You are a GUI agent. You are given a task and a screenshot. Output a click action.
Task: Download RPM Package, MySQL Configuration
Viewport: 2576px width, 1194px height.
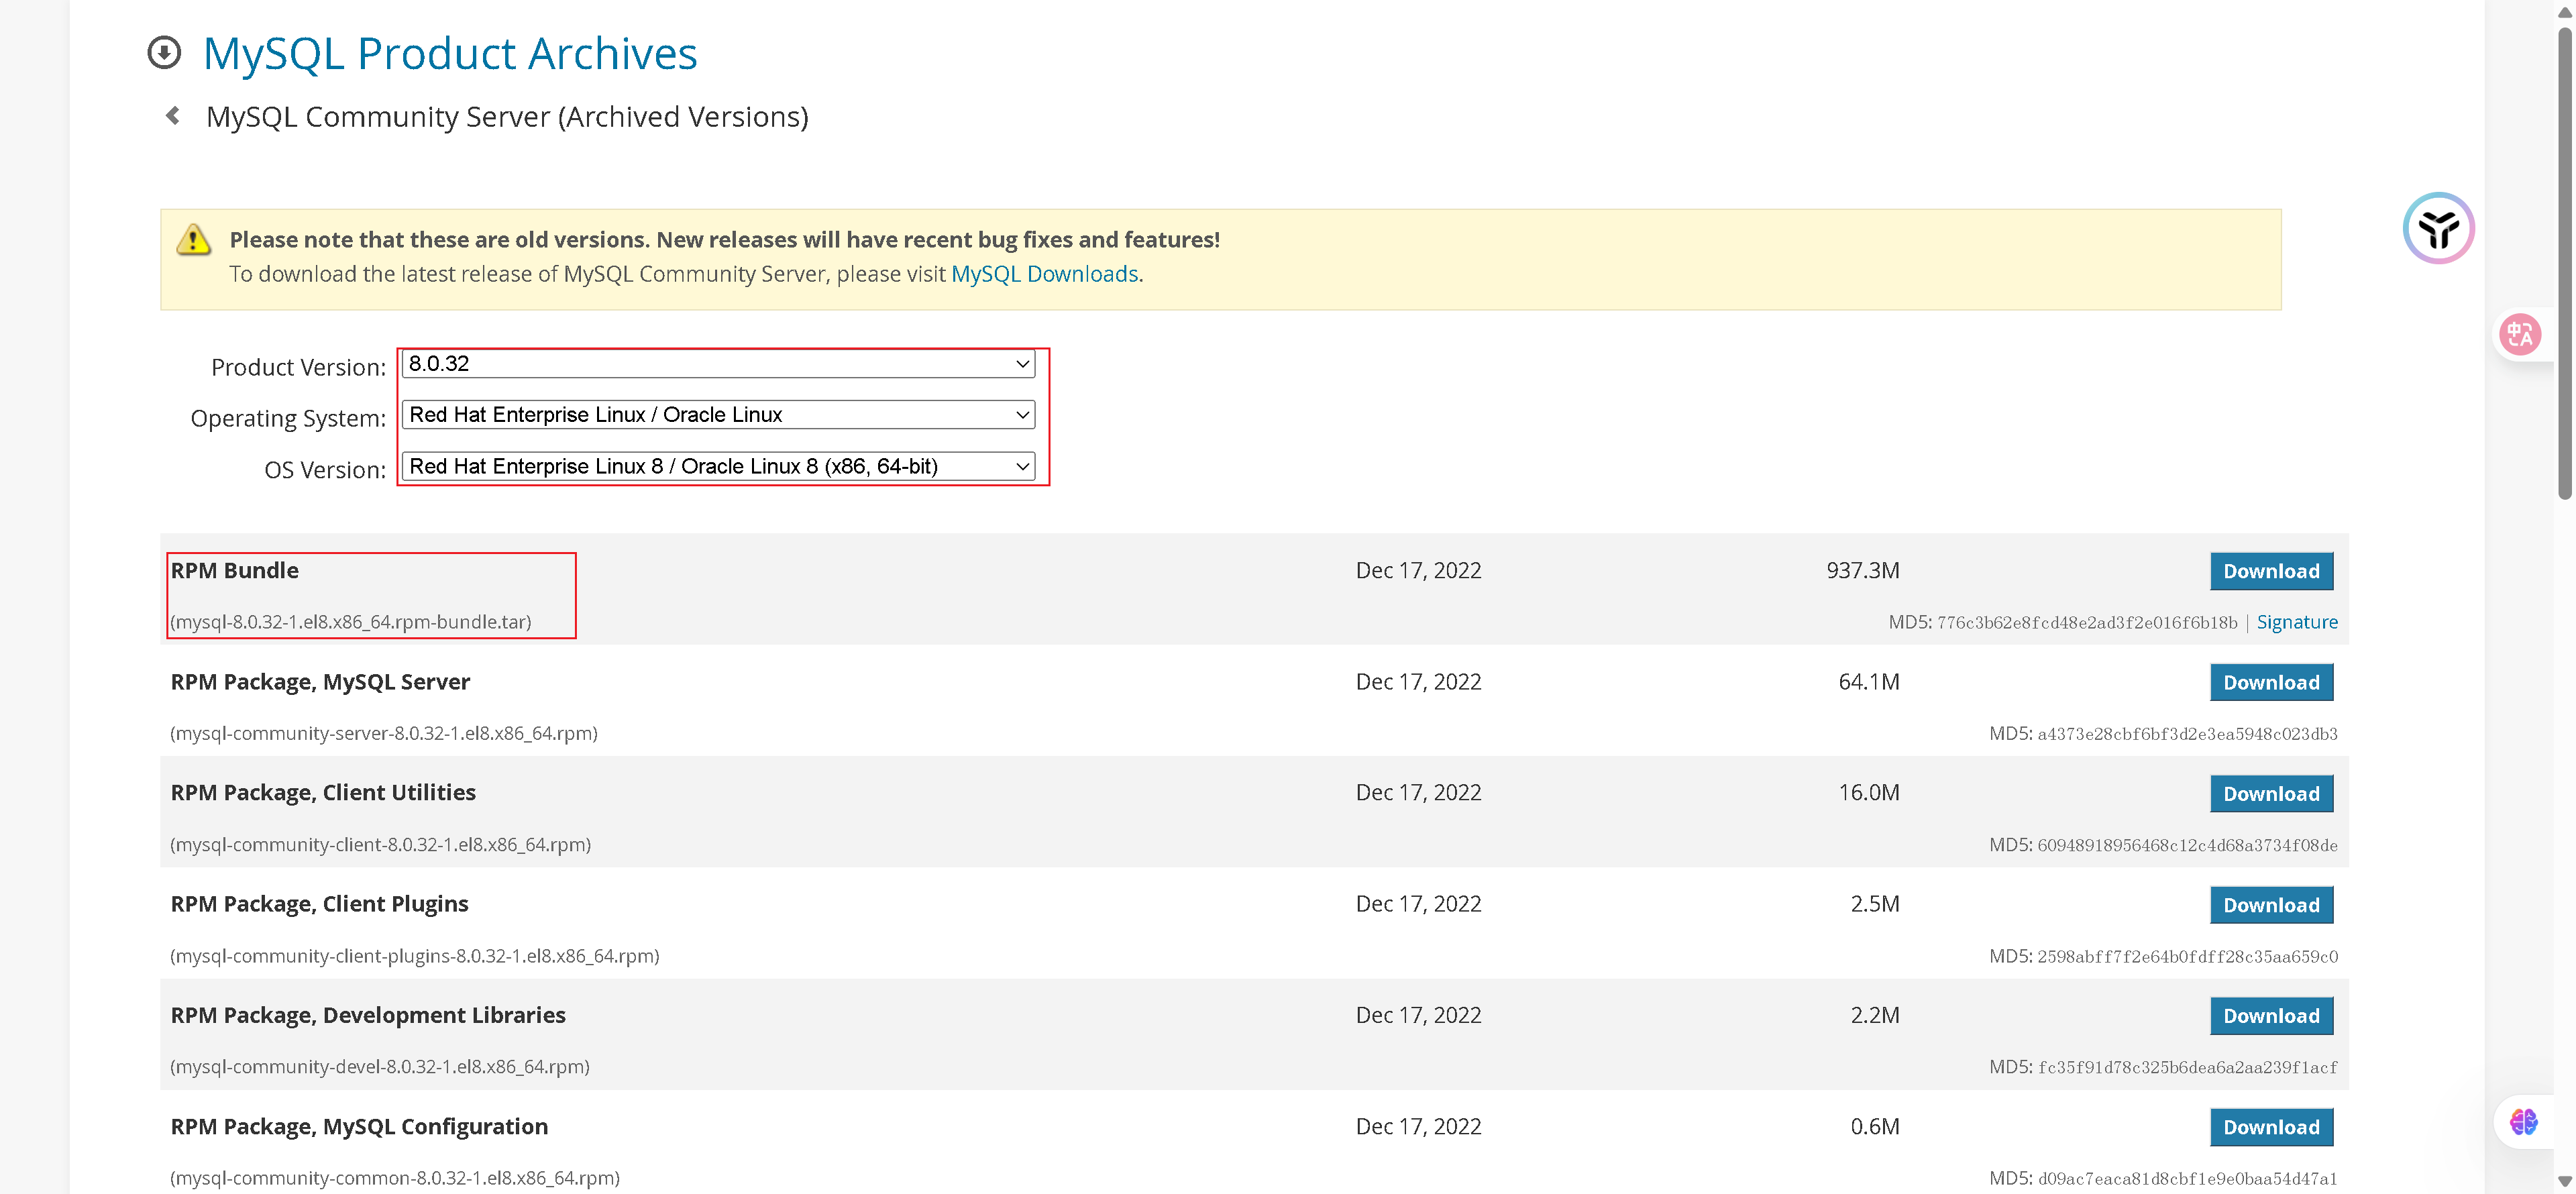(x=2271, y=1127)
